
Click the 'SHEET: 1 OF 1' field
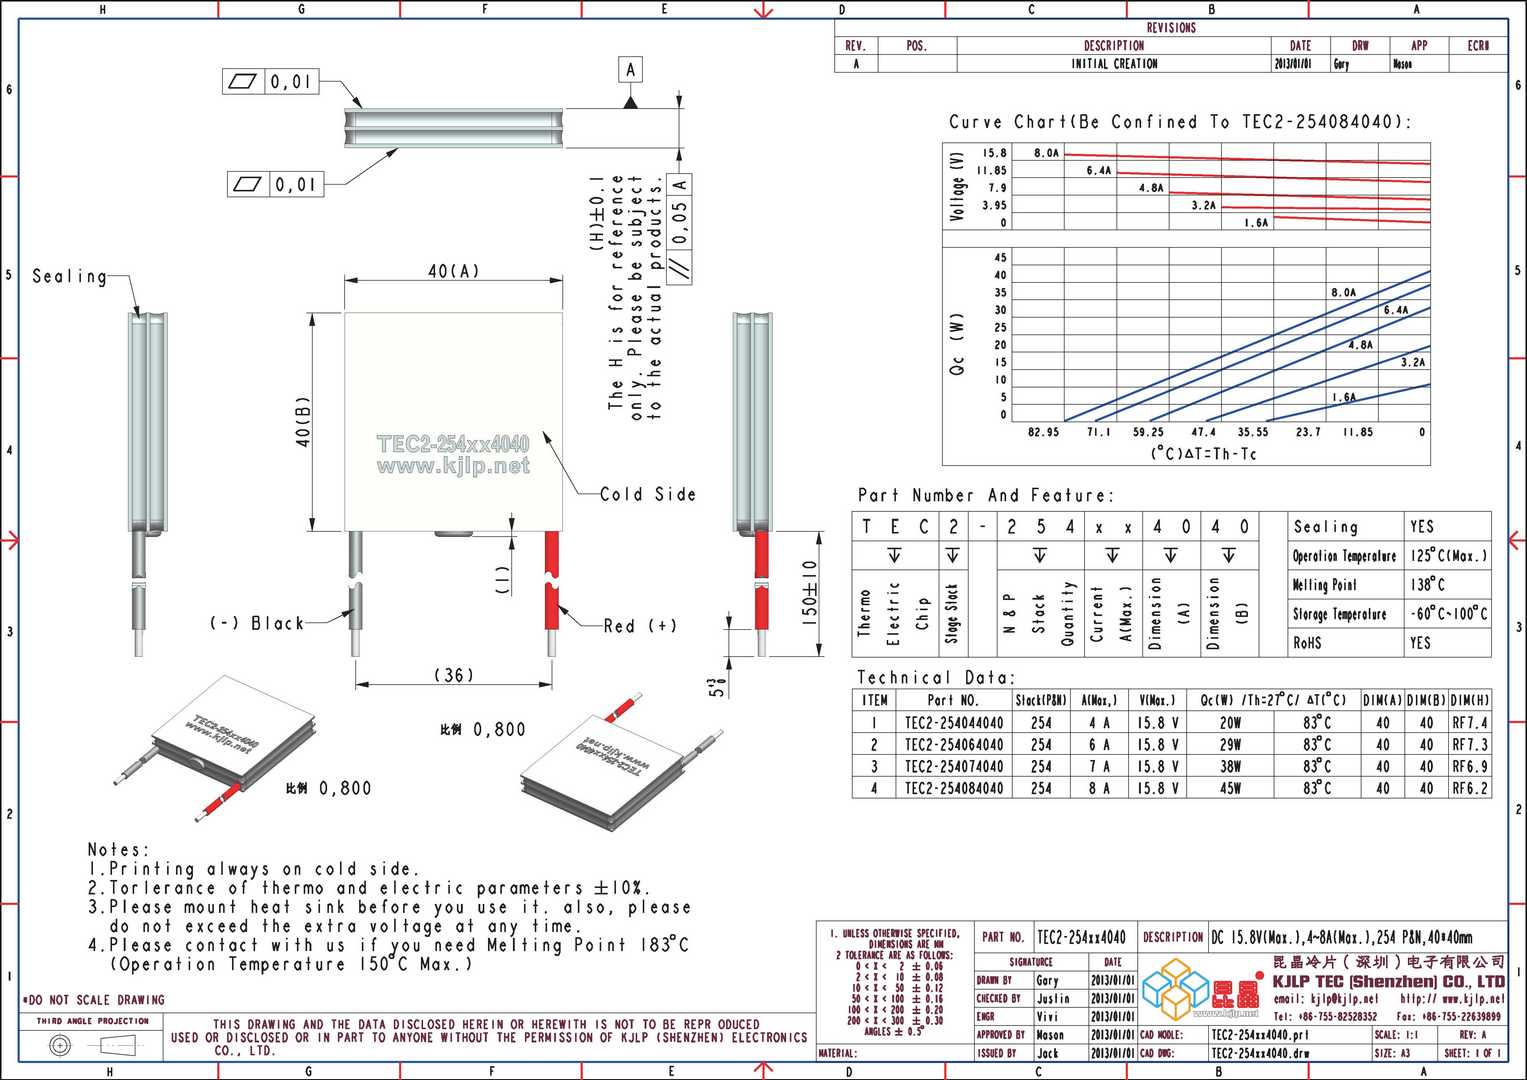(1473, 1053)
